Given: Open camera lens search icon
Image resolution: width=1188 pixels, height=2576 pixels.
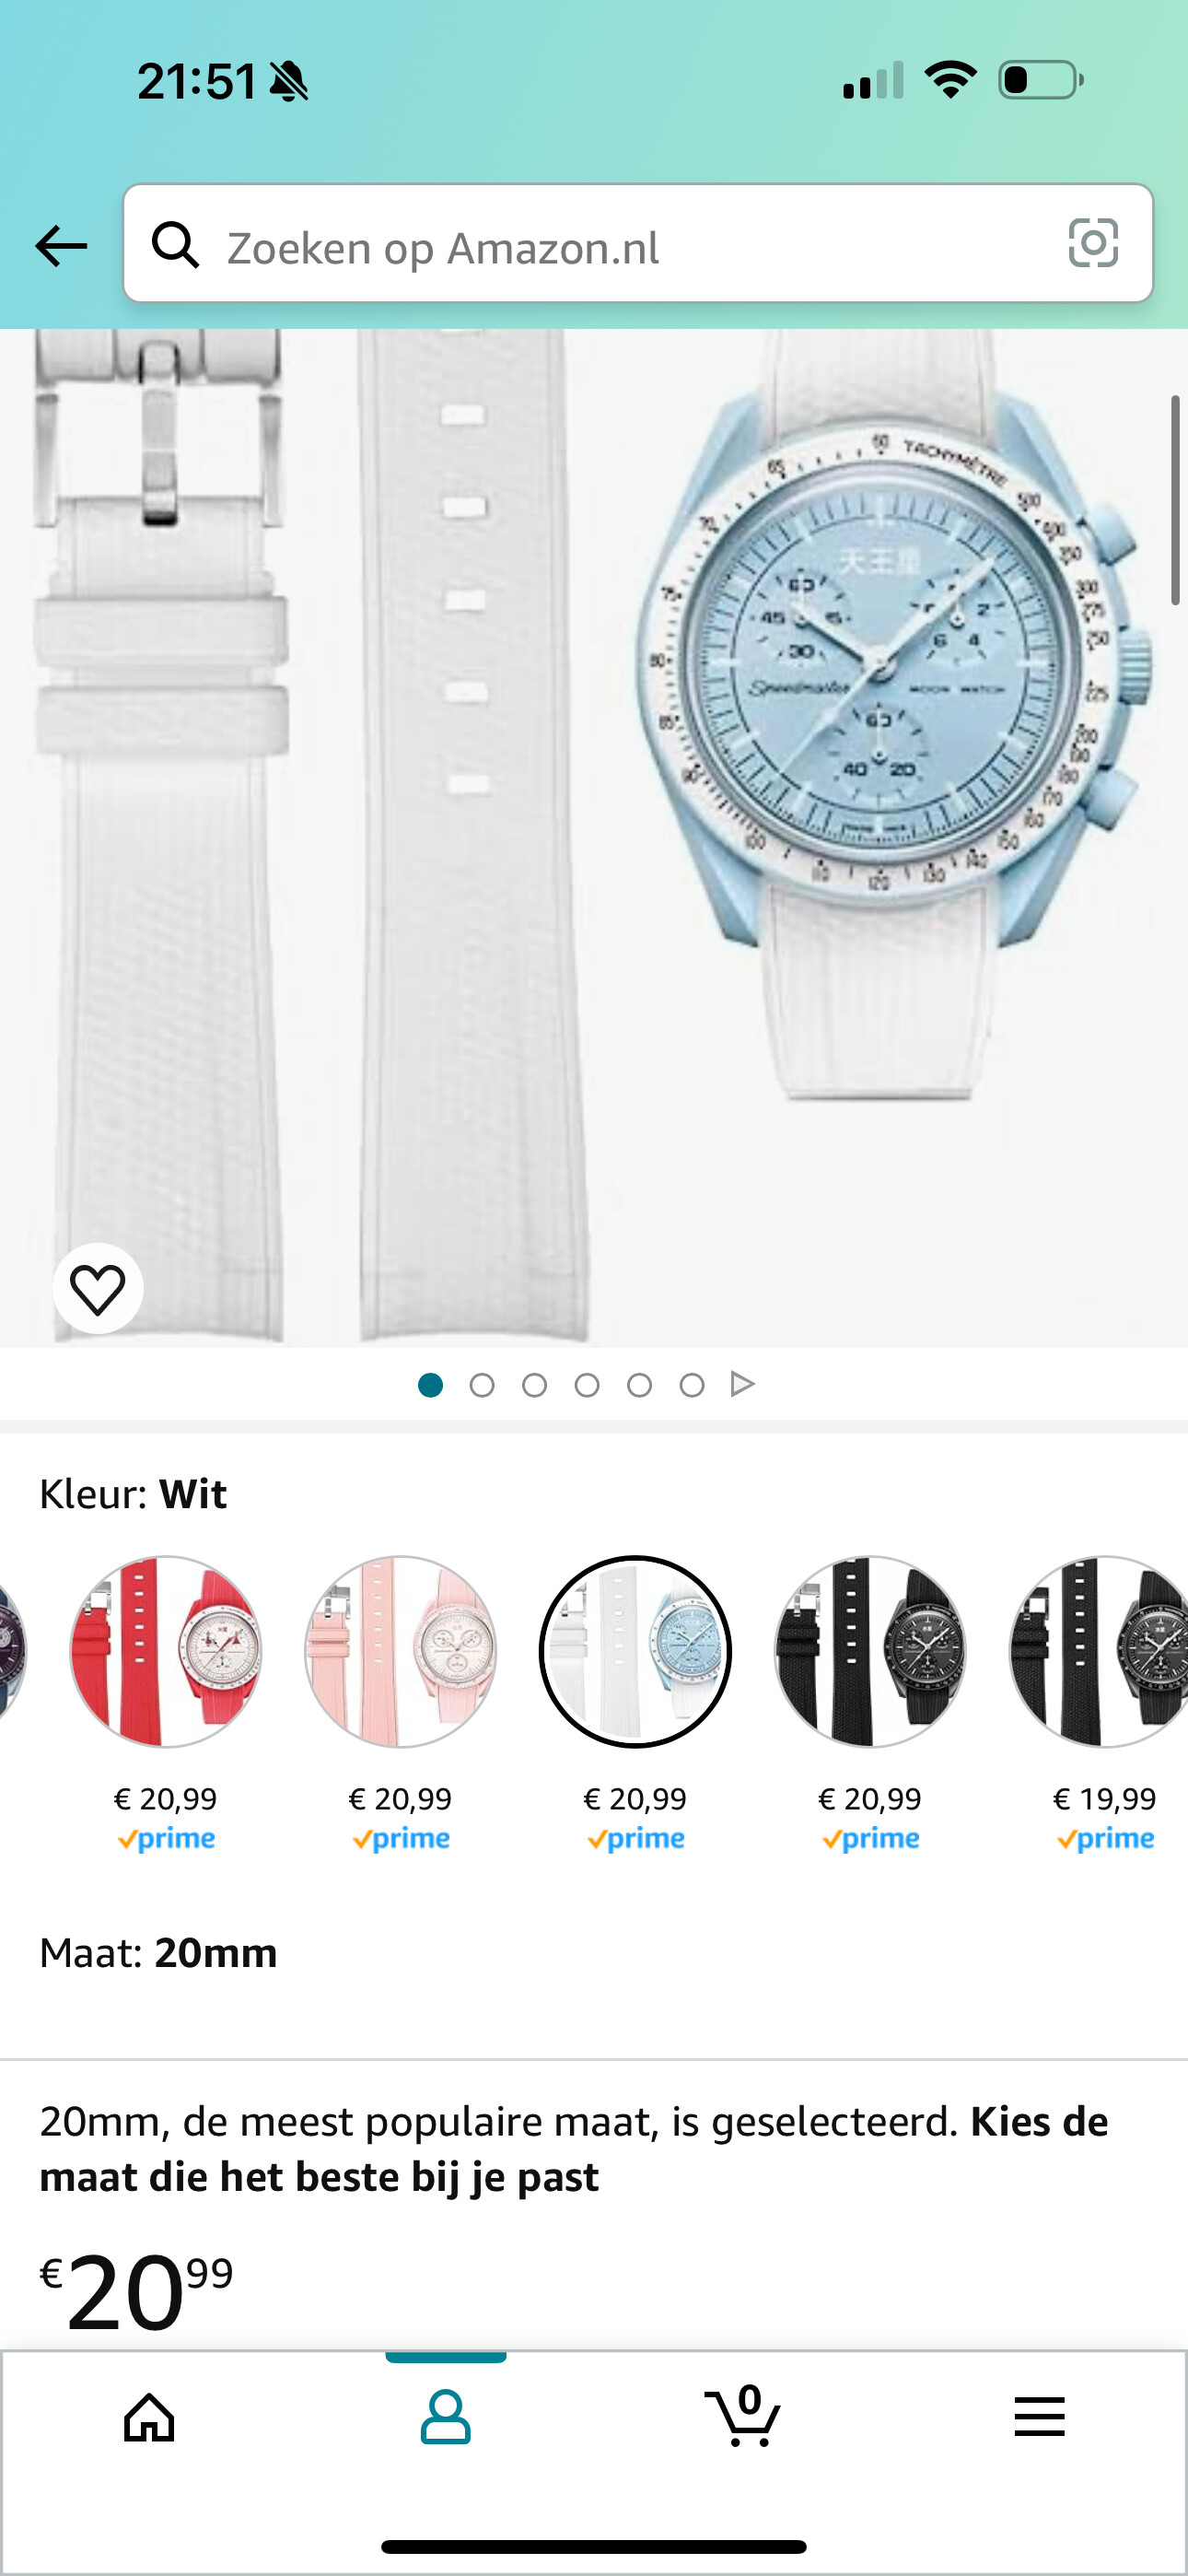Looking at the screenshot, I should tap(1093, 243).
